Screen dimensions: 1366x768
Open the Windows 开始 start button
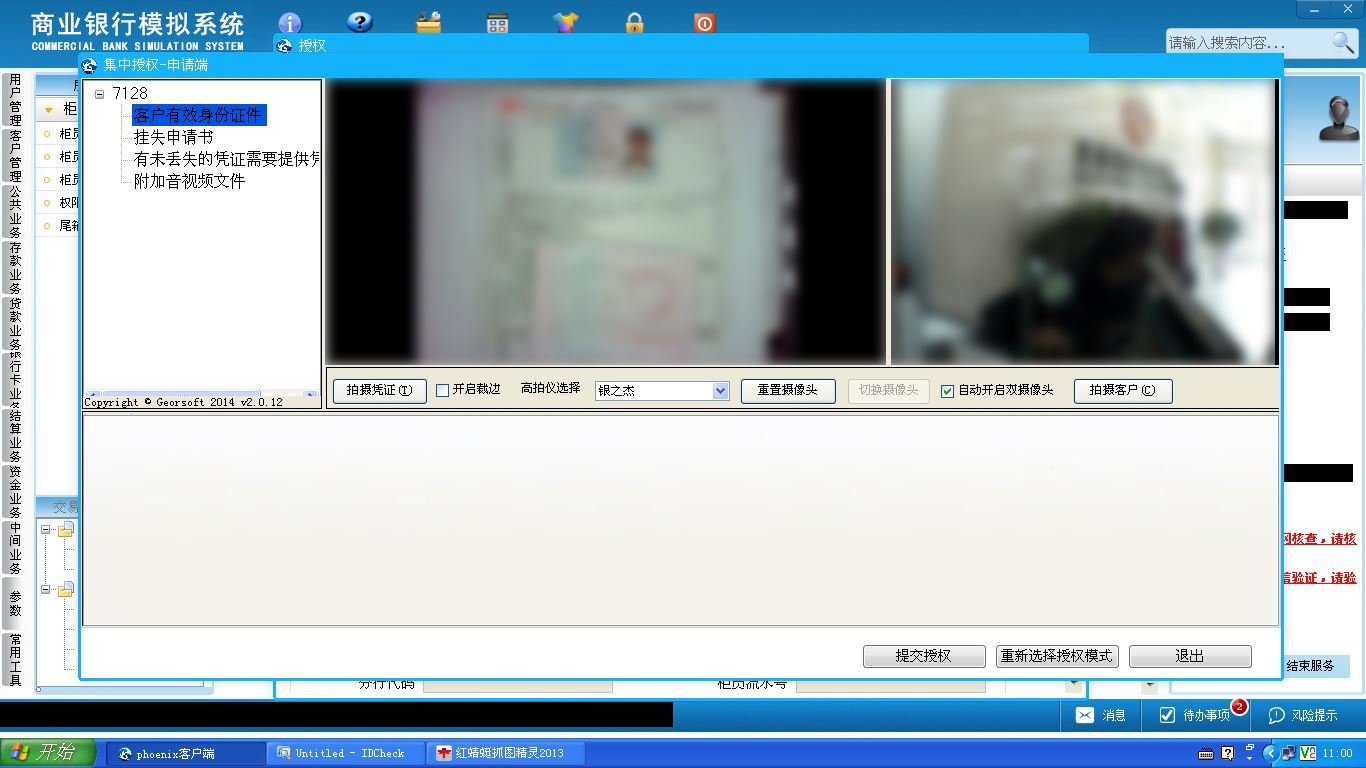point(49,753)
